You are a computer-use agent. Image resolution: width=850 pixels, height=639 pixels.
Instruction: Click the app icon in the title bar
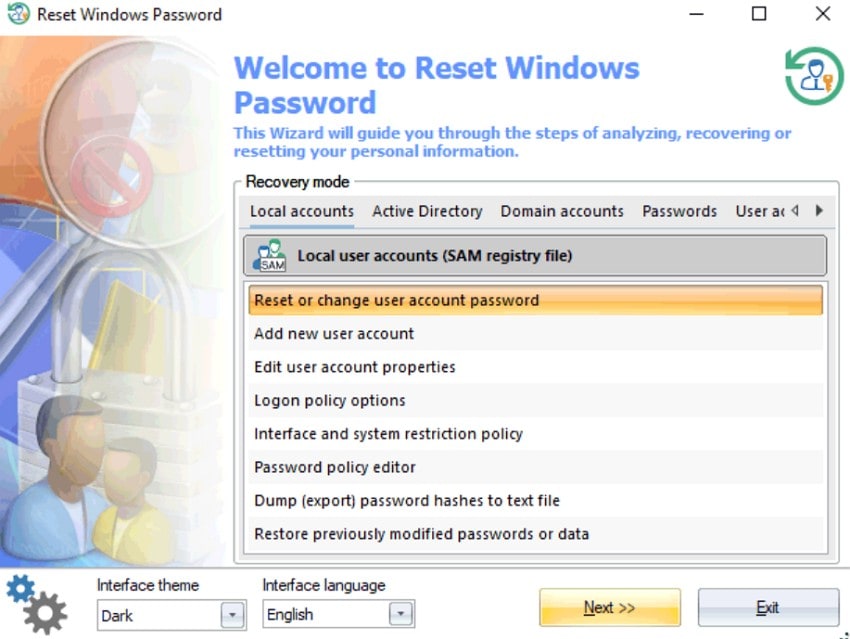16,14
